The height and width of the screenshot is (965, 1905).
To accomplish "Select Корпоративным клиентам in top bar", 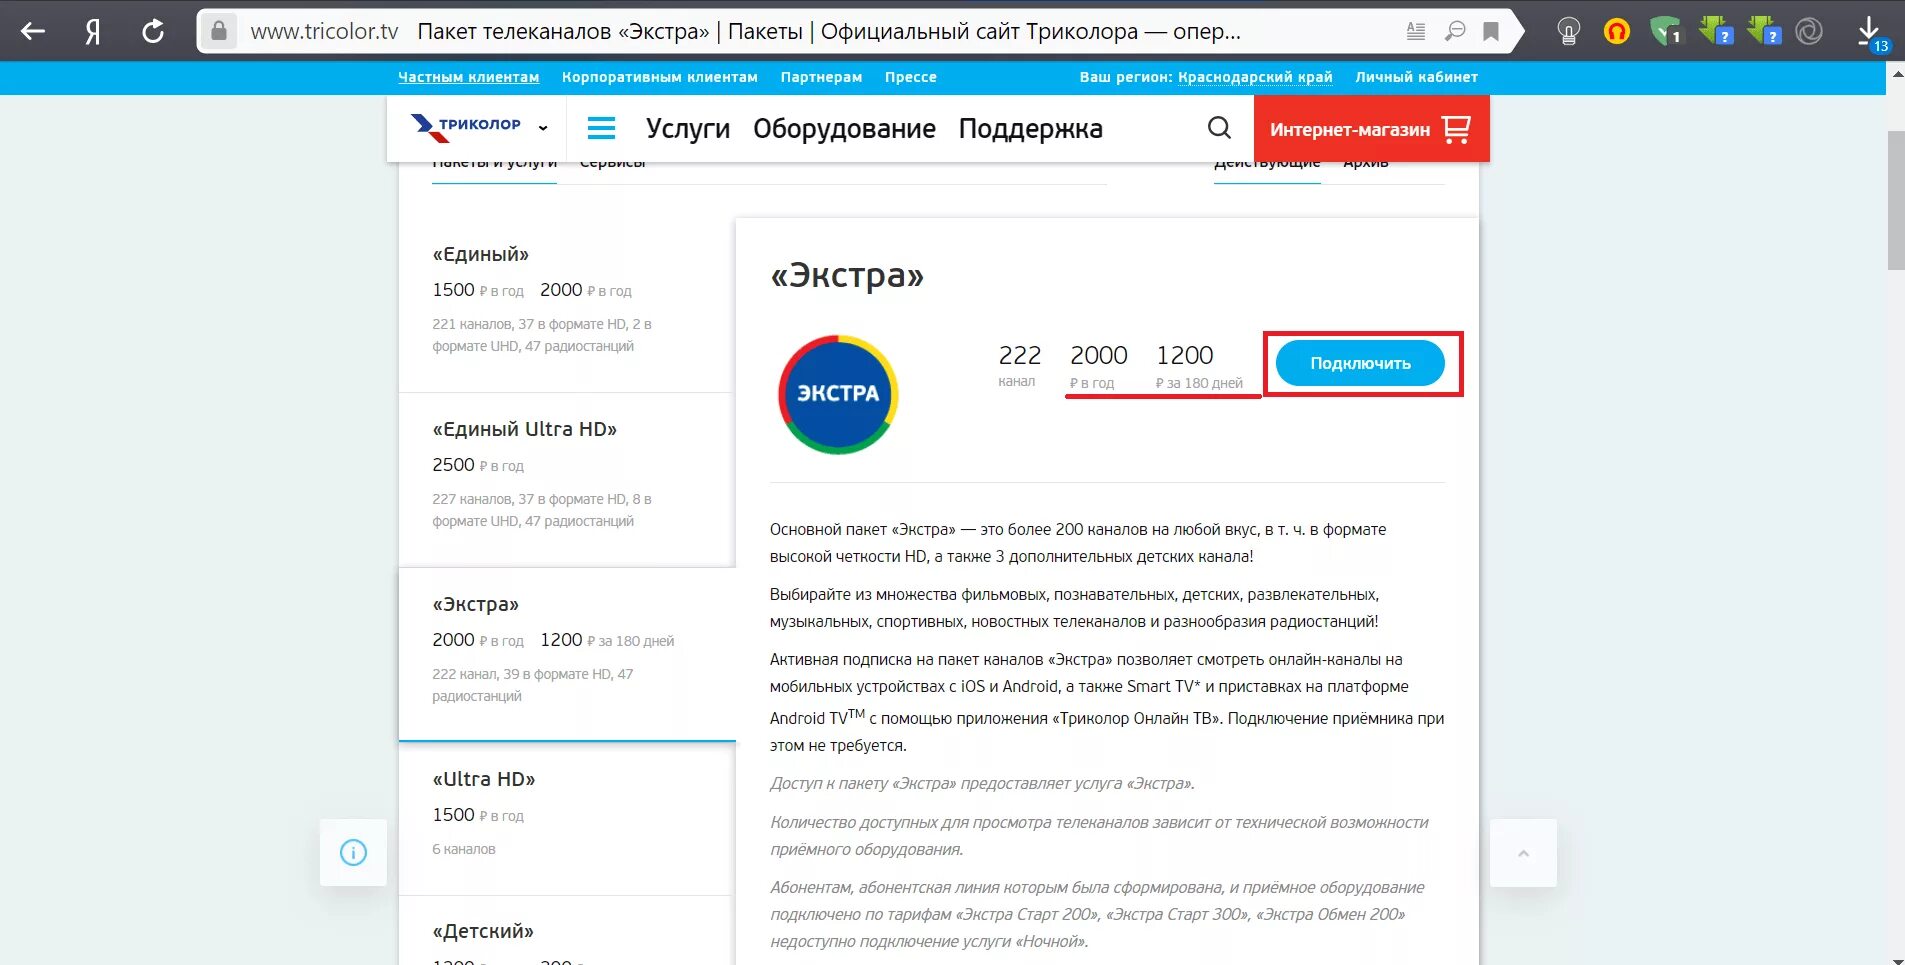I will [x=660, y=77].
